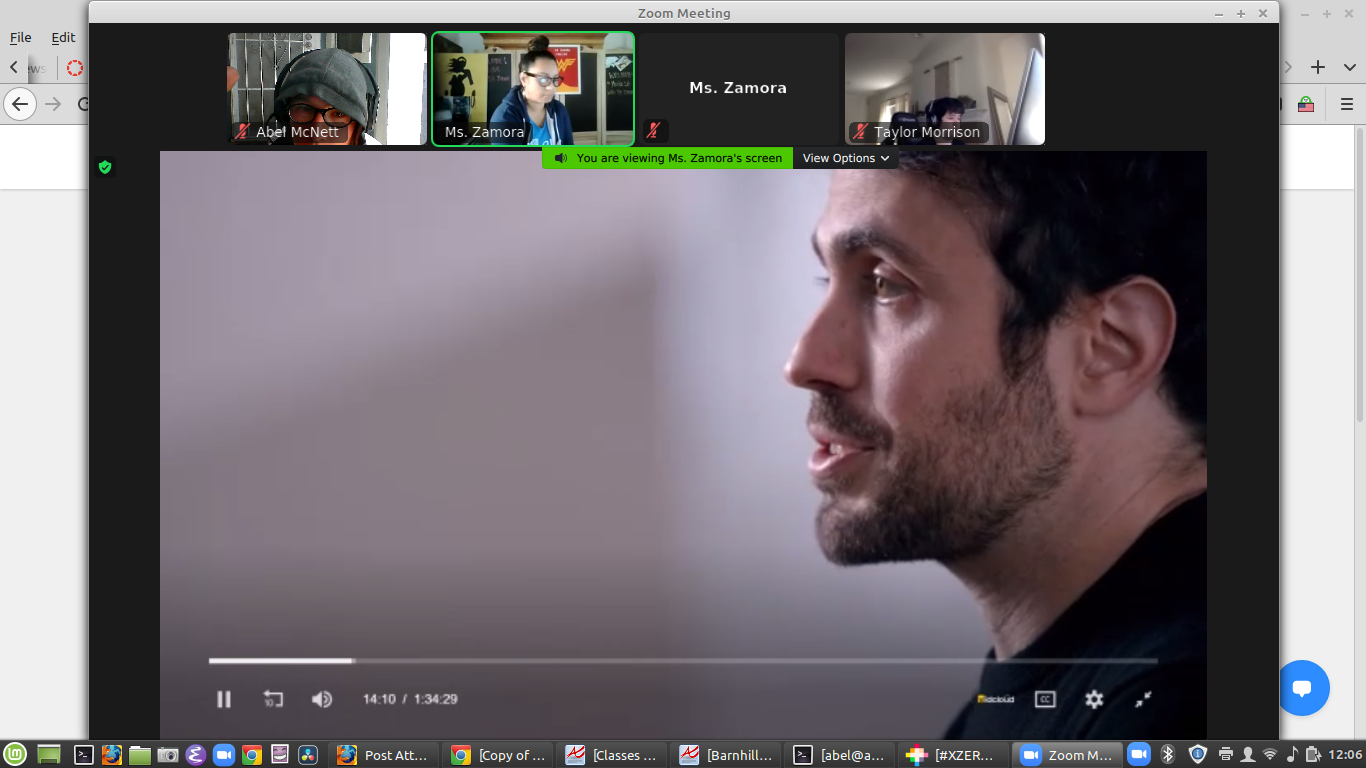Viewport: 1366px width, 768px height.
Task: Pause the shared video playback
Action: coord(224,699)
